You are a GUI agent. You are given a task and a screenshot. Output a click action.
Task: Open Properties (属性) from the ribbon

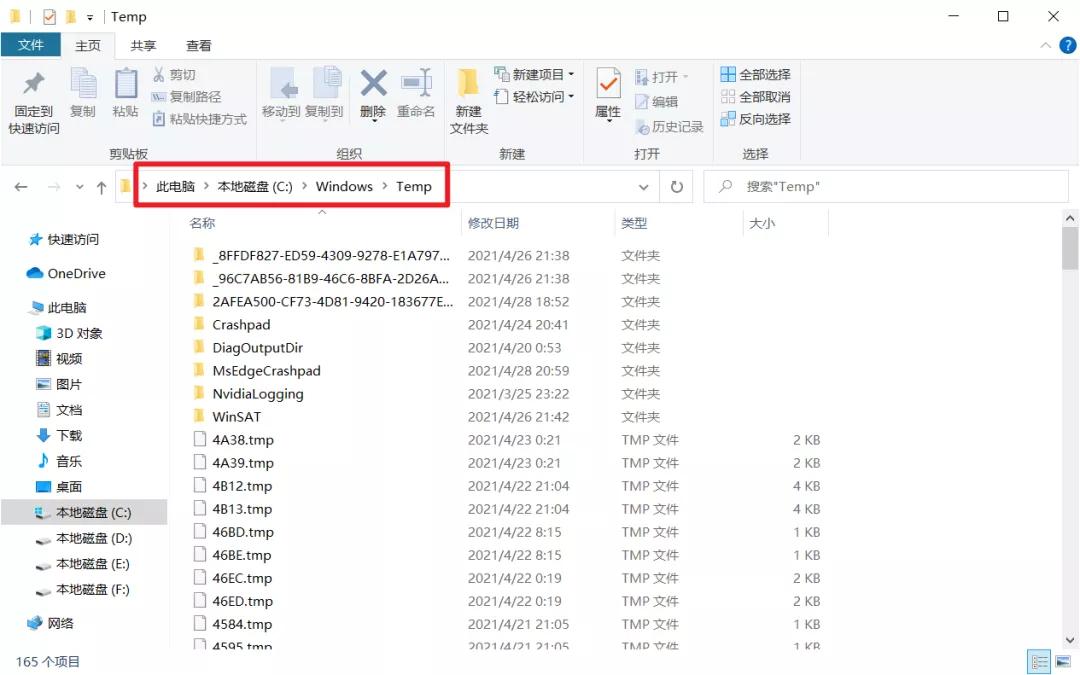point(607,97)
